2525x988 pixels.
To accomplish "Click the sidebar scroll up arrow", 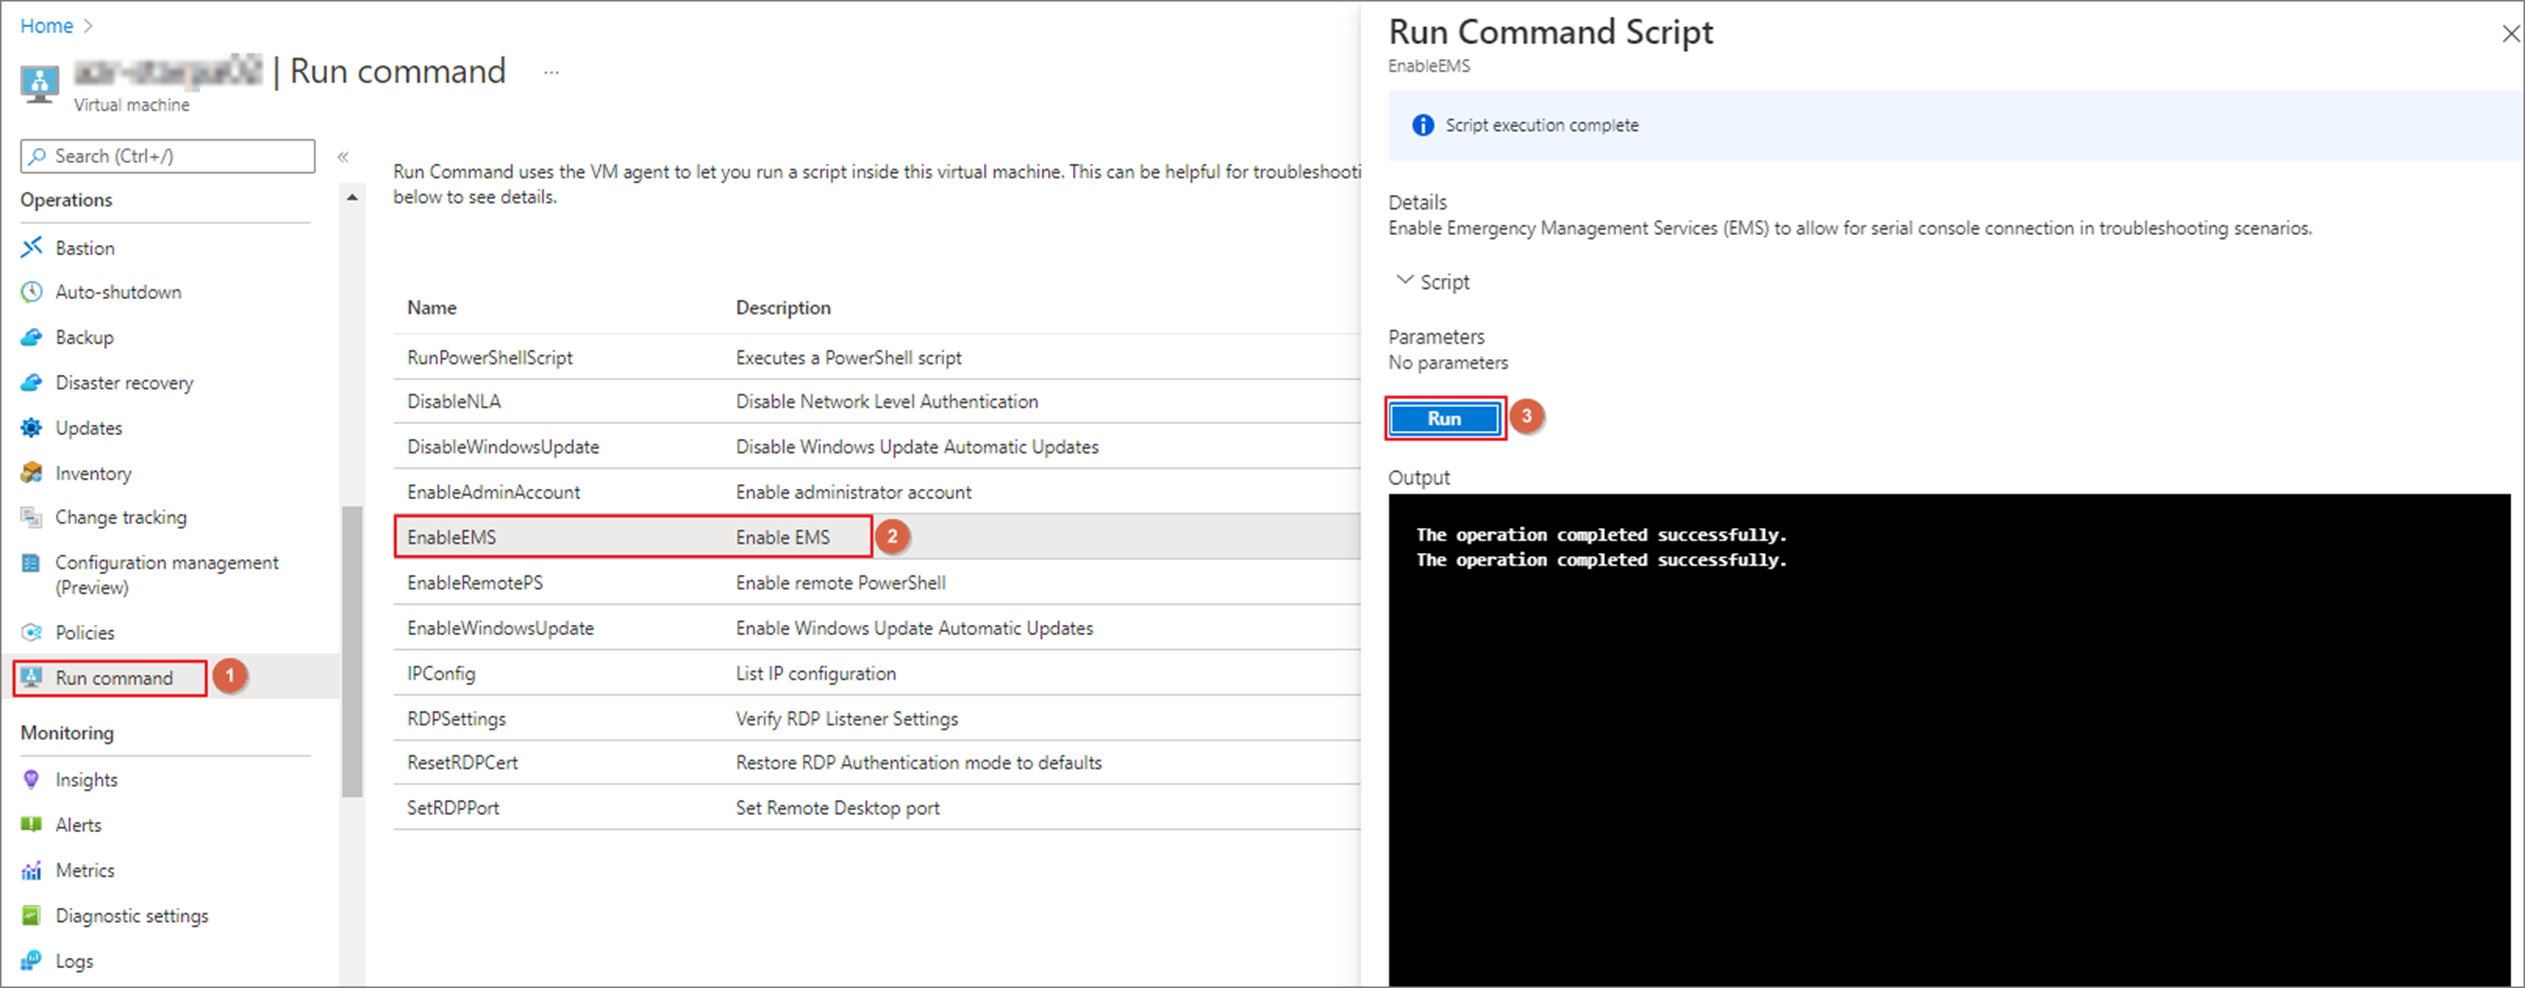I will (352, 198).
